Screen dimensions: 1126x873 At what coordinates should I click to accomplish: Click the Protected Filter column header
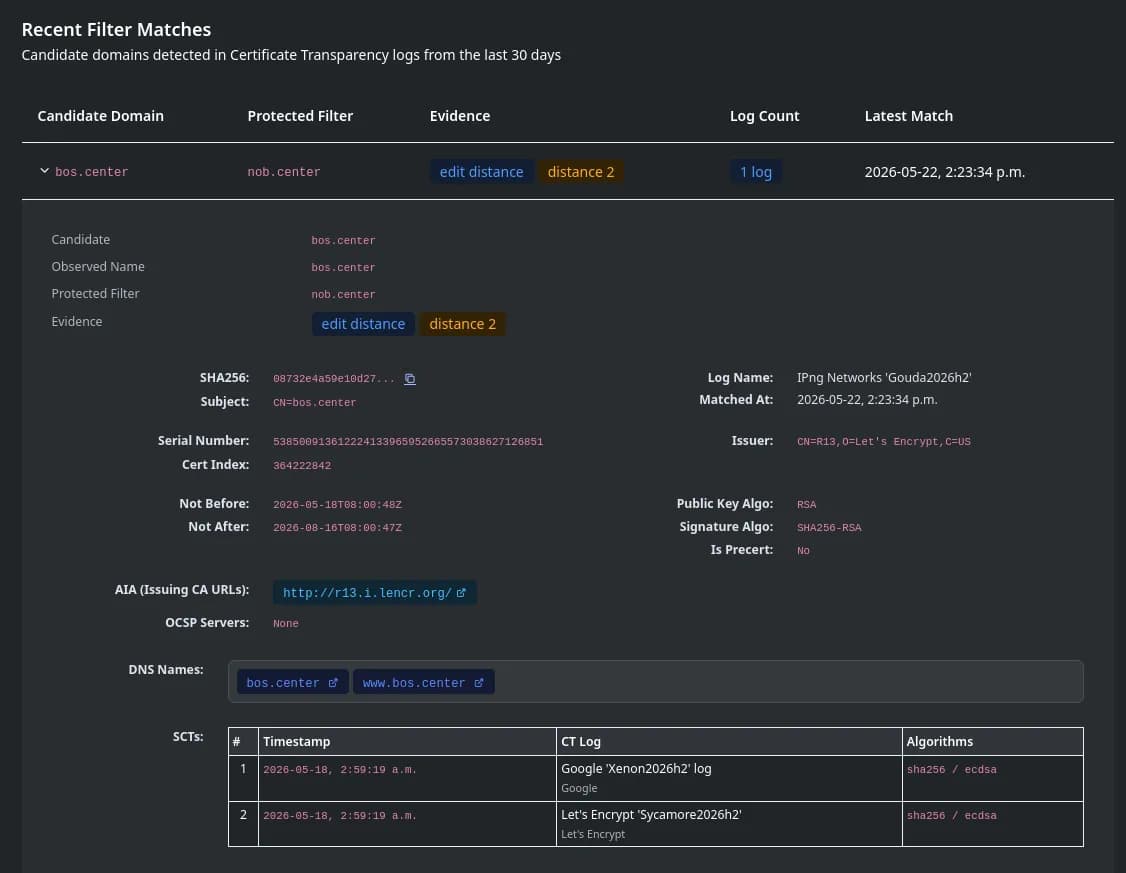pyautogui.click(x=300, y=116)
